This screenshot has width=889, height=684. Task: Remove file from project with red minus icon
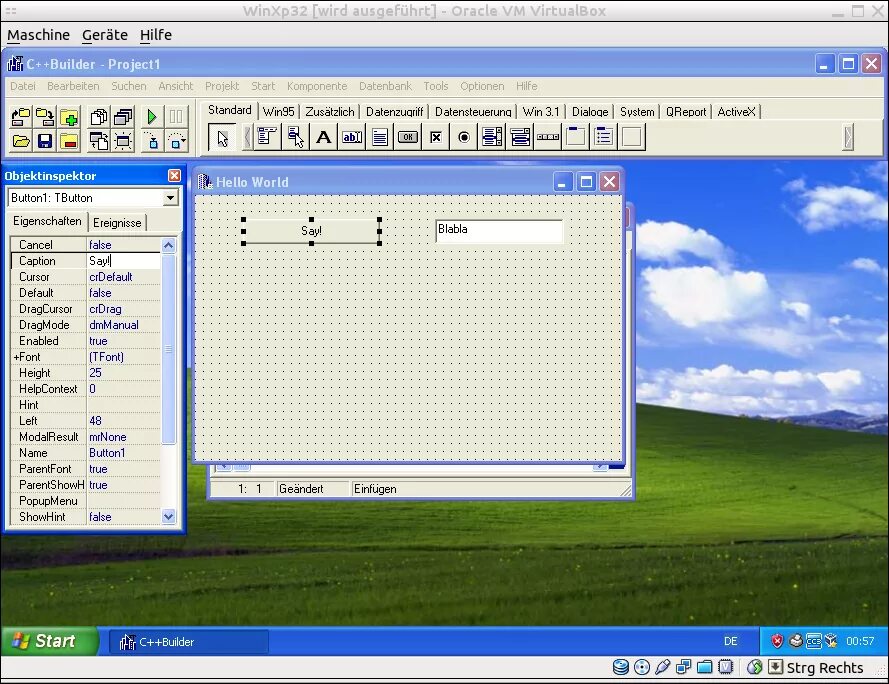(69, 141)
